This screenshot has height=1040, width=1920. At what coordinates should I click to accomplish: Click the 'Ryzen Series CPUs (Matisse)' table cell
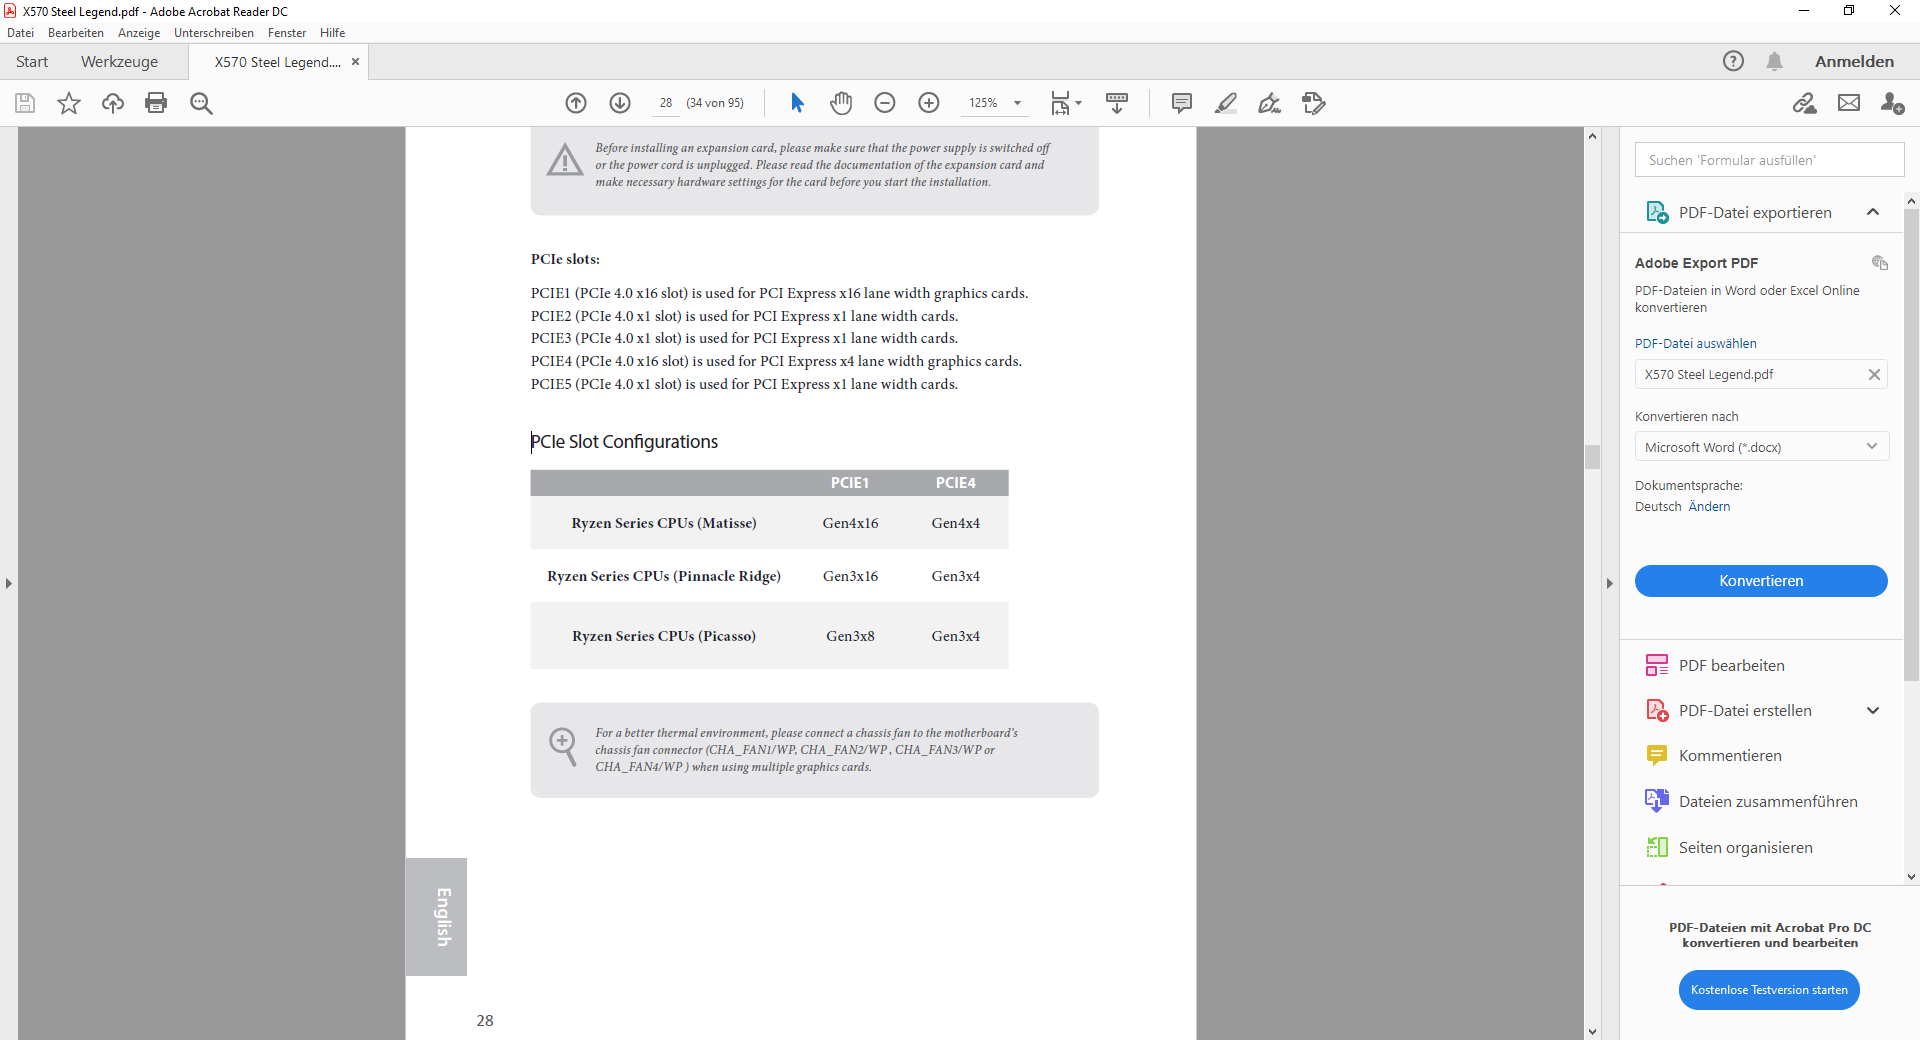click(x=664, y=523)
